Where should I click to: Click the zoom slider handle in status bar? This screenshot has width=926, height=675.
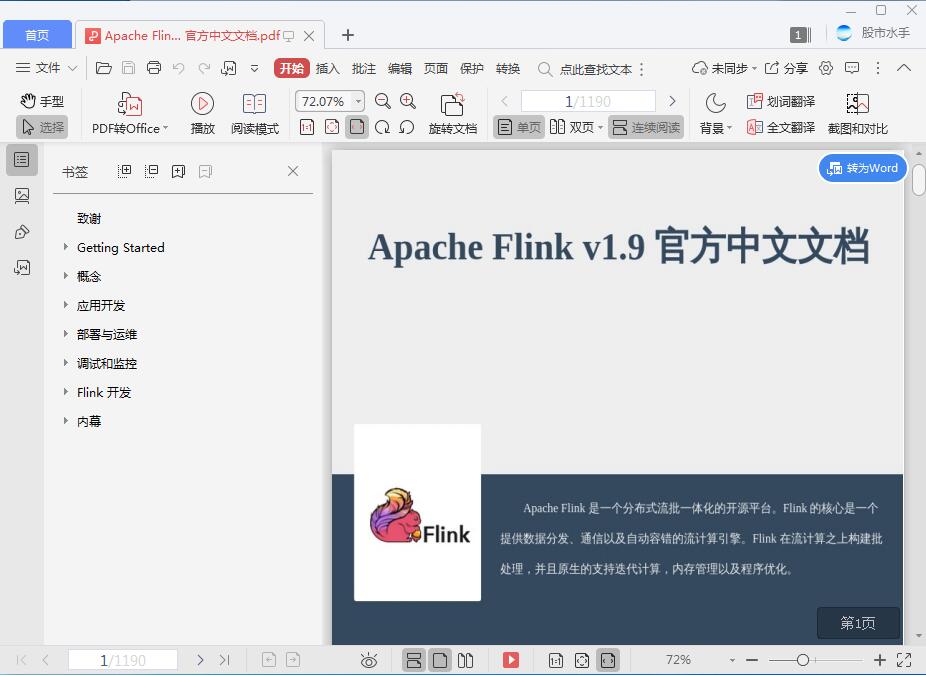click(803, 660)
